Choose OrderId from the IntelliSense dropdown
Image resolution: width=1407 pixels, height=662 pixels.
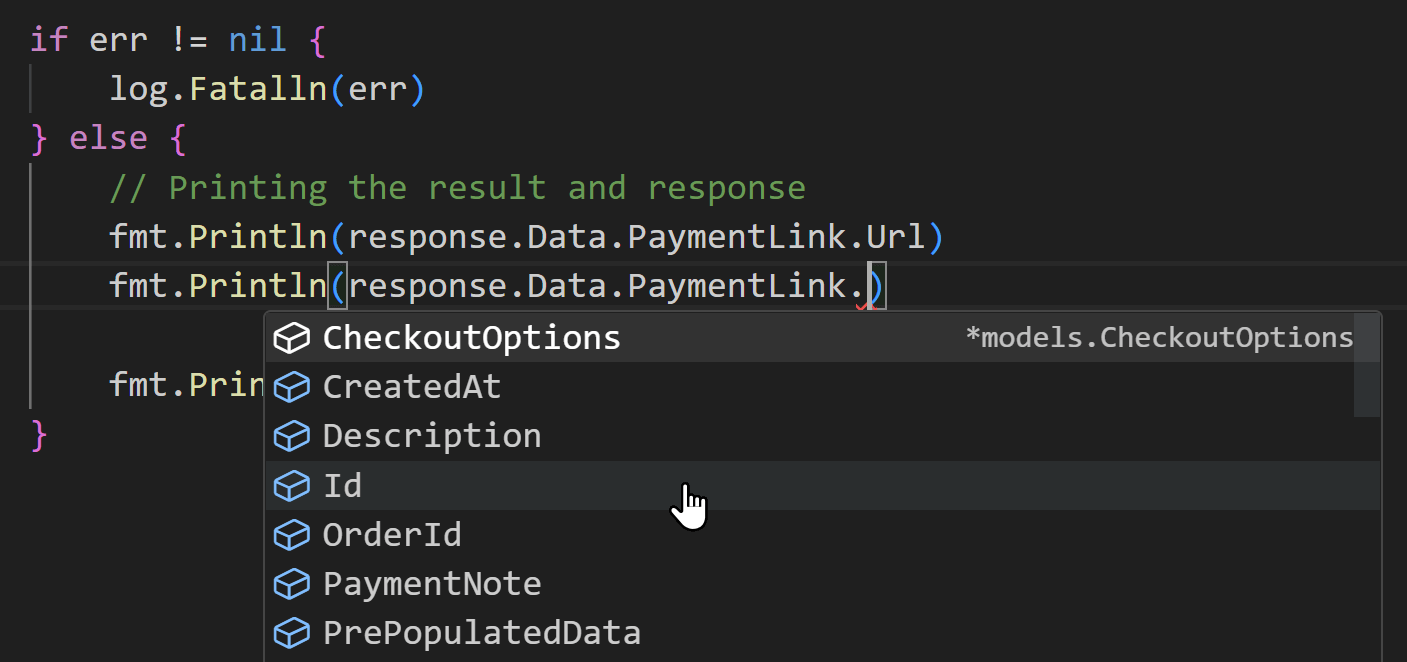click(392, 534)
